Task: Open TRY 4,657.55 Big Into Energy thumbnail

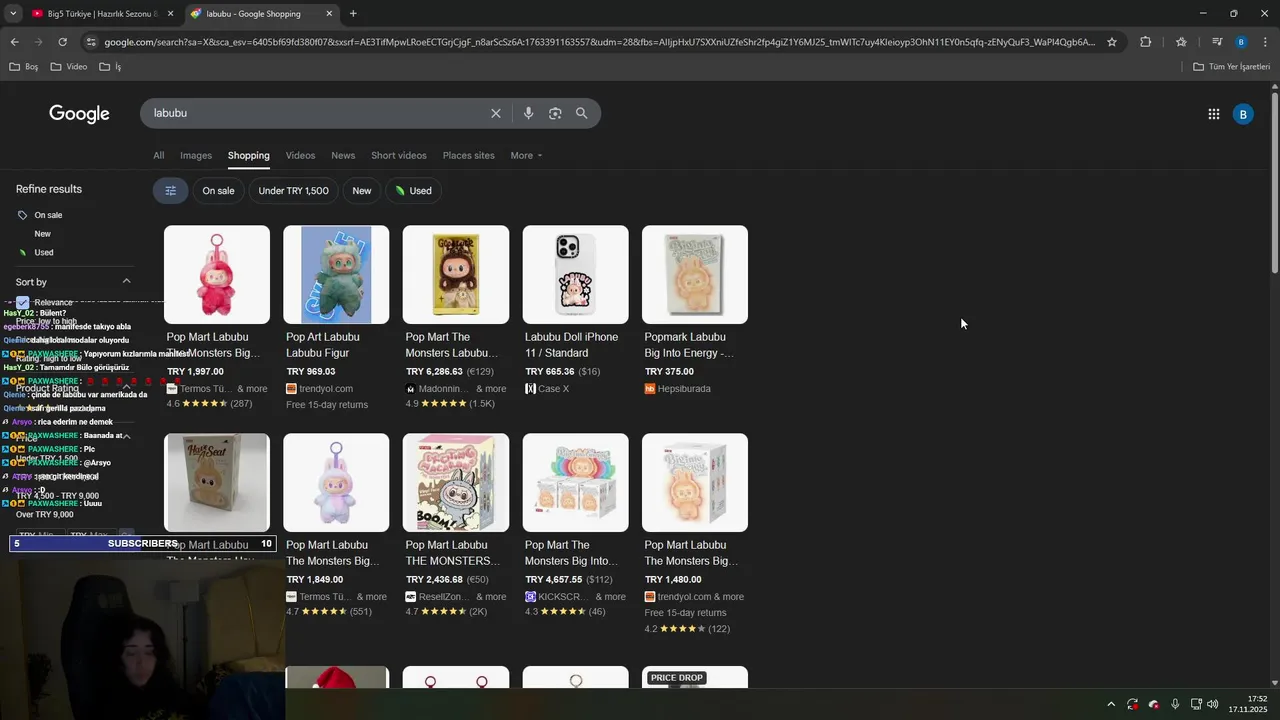Action: click(576, 483)
